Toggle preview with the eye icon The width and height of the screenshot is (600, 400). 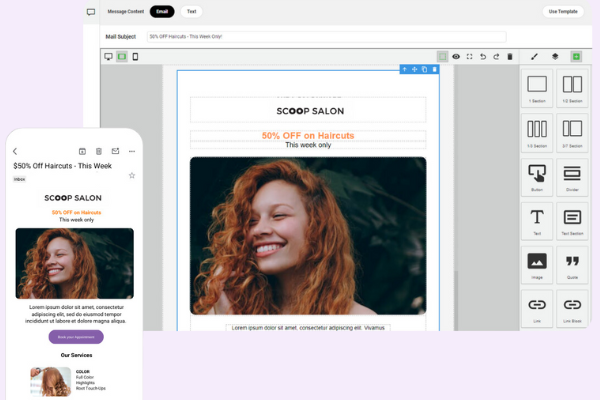click(456, 57)
